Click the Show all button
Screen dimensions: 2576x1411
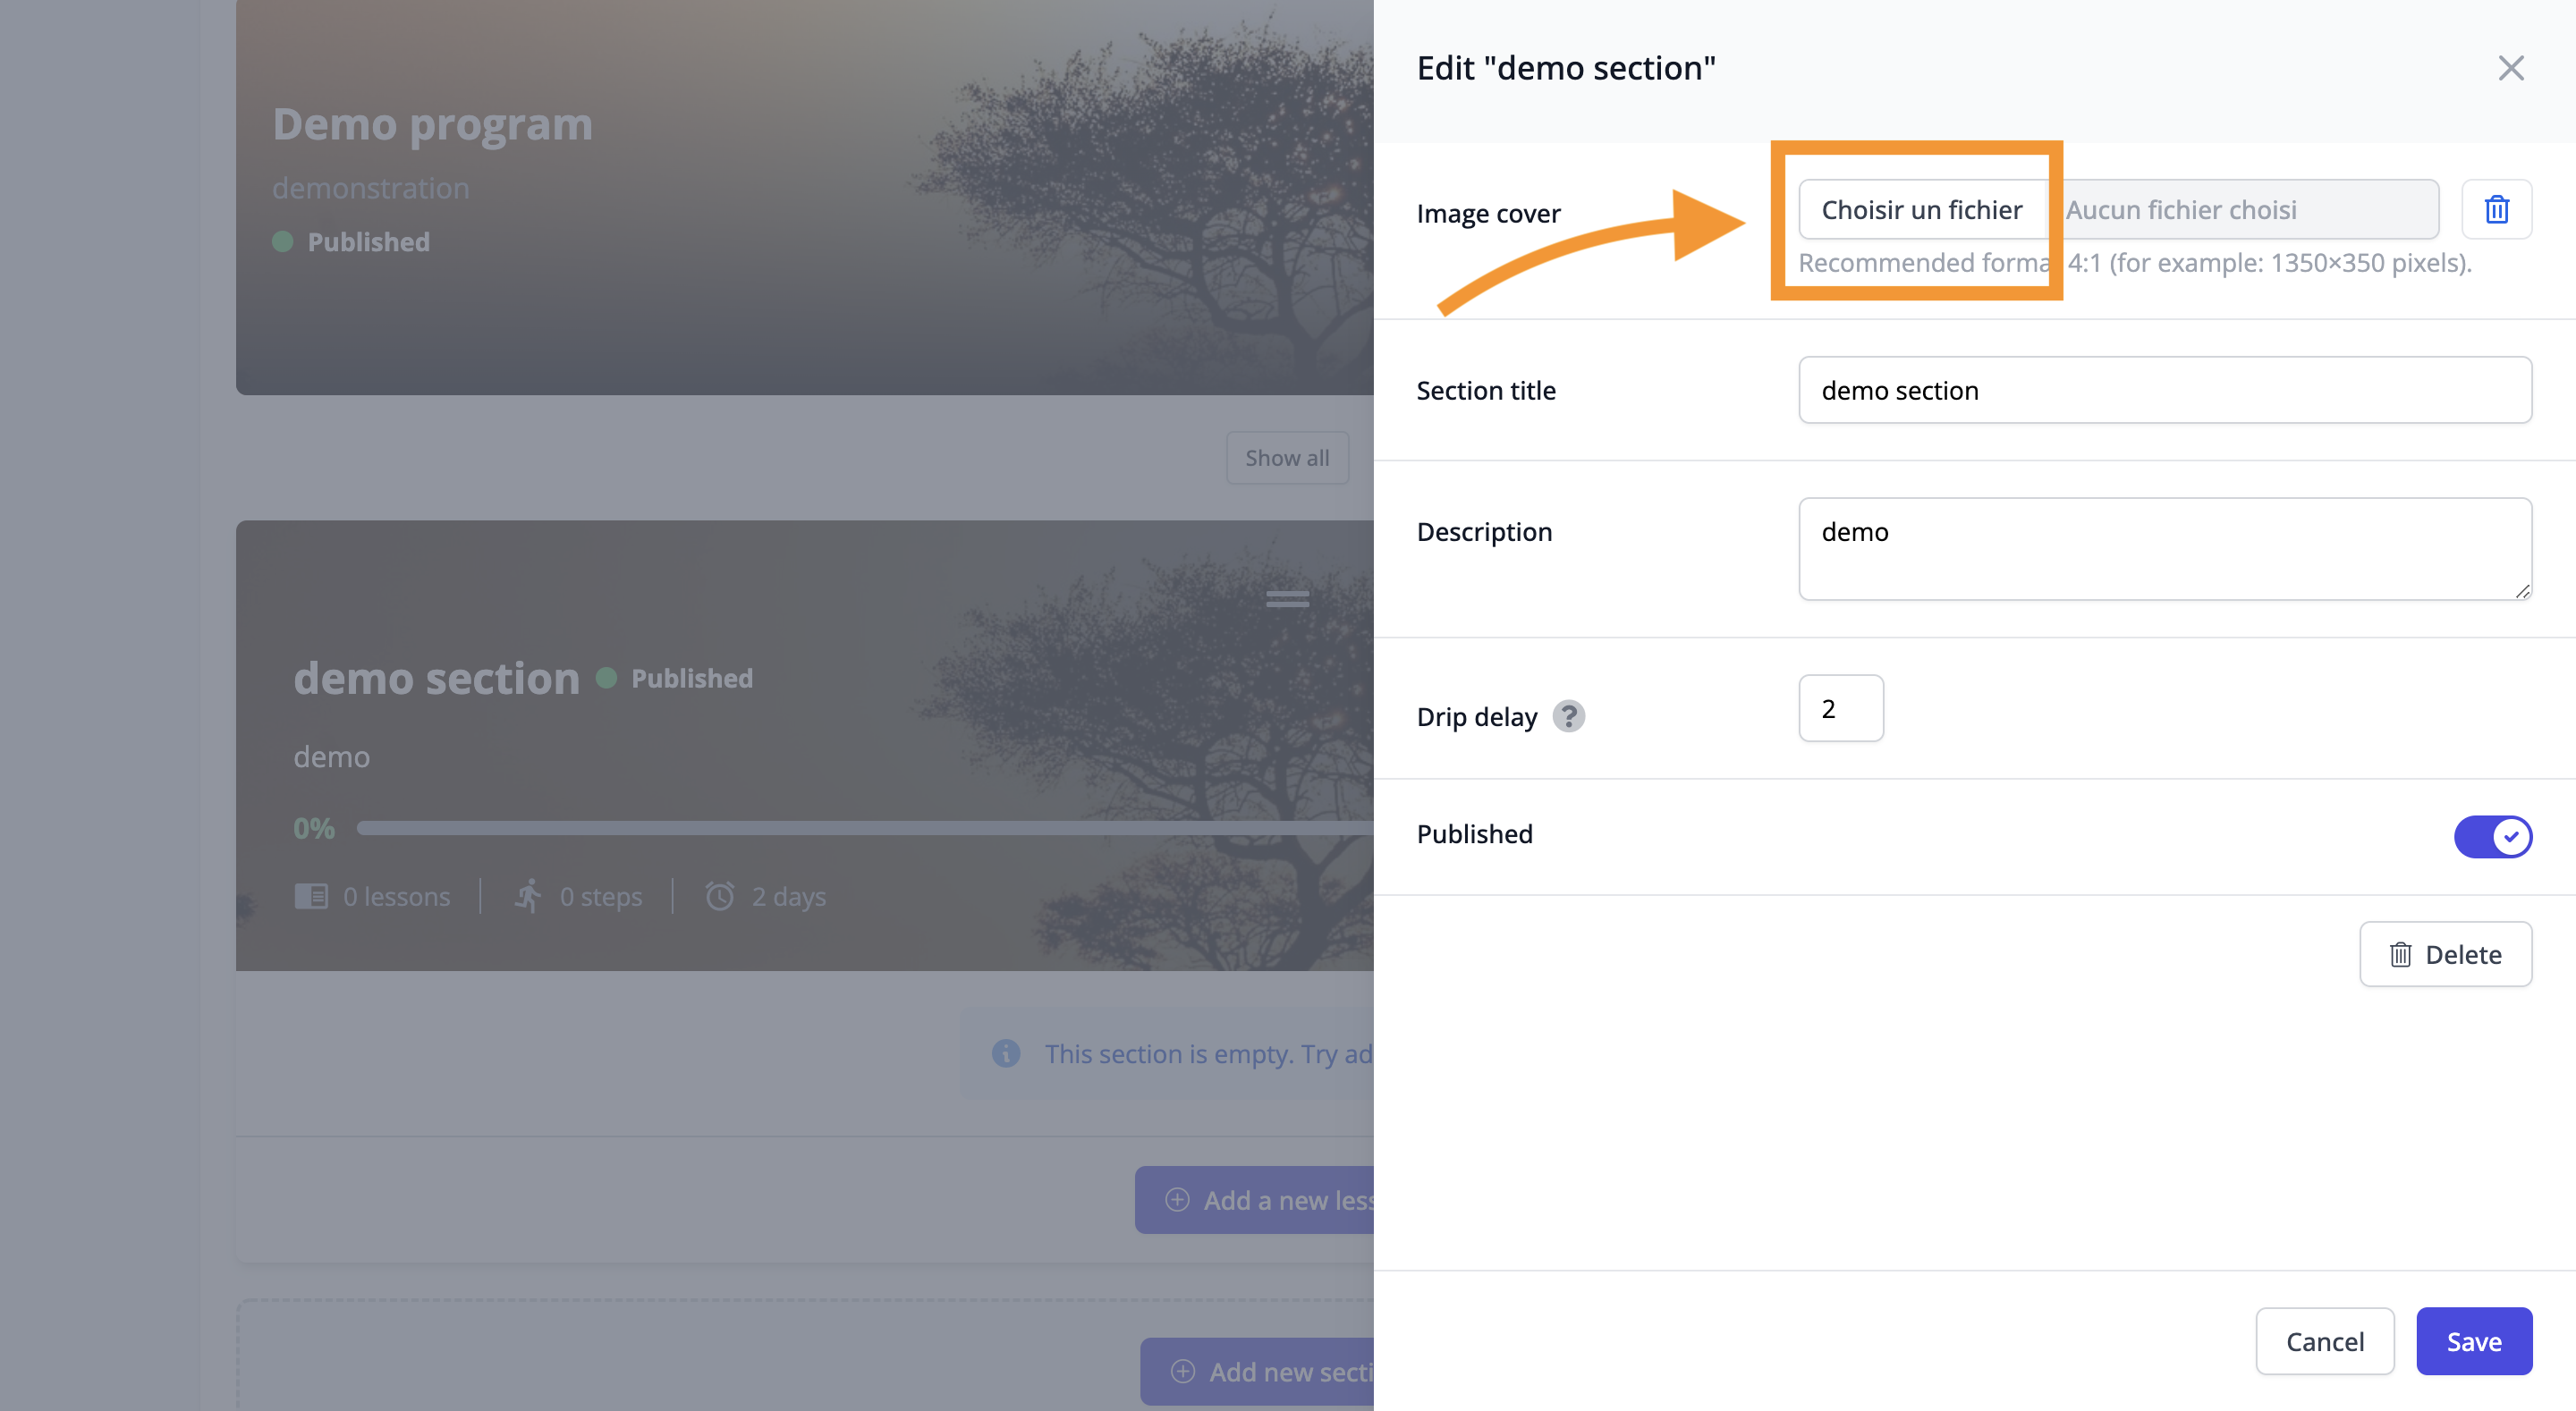(1287, 458)
